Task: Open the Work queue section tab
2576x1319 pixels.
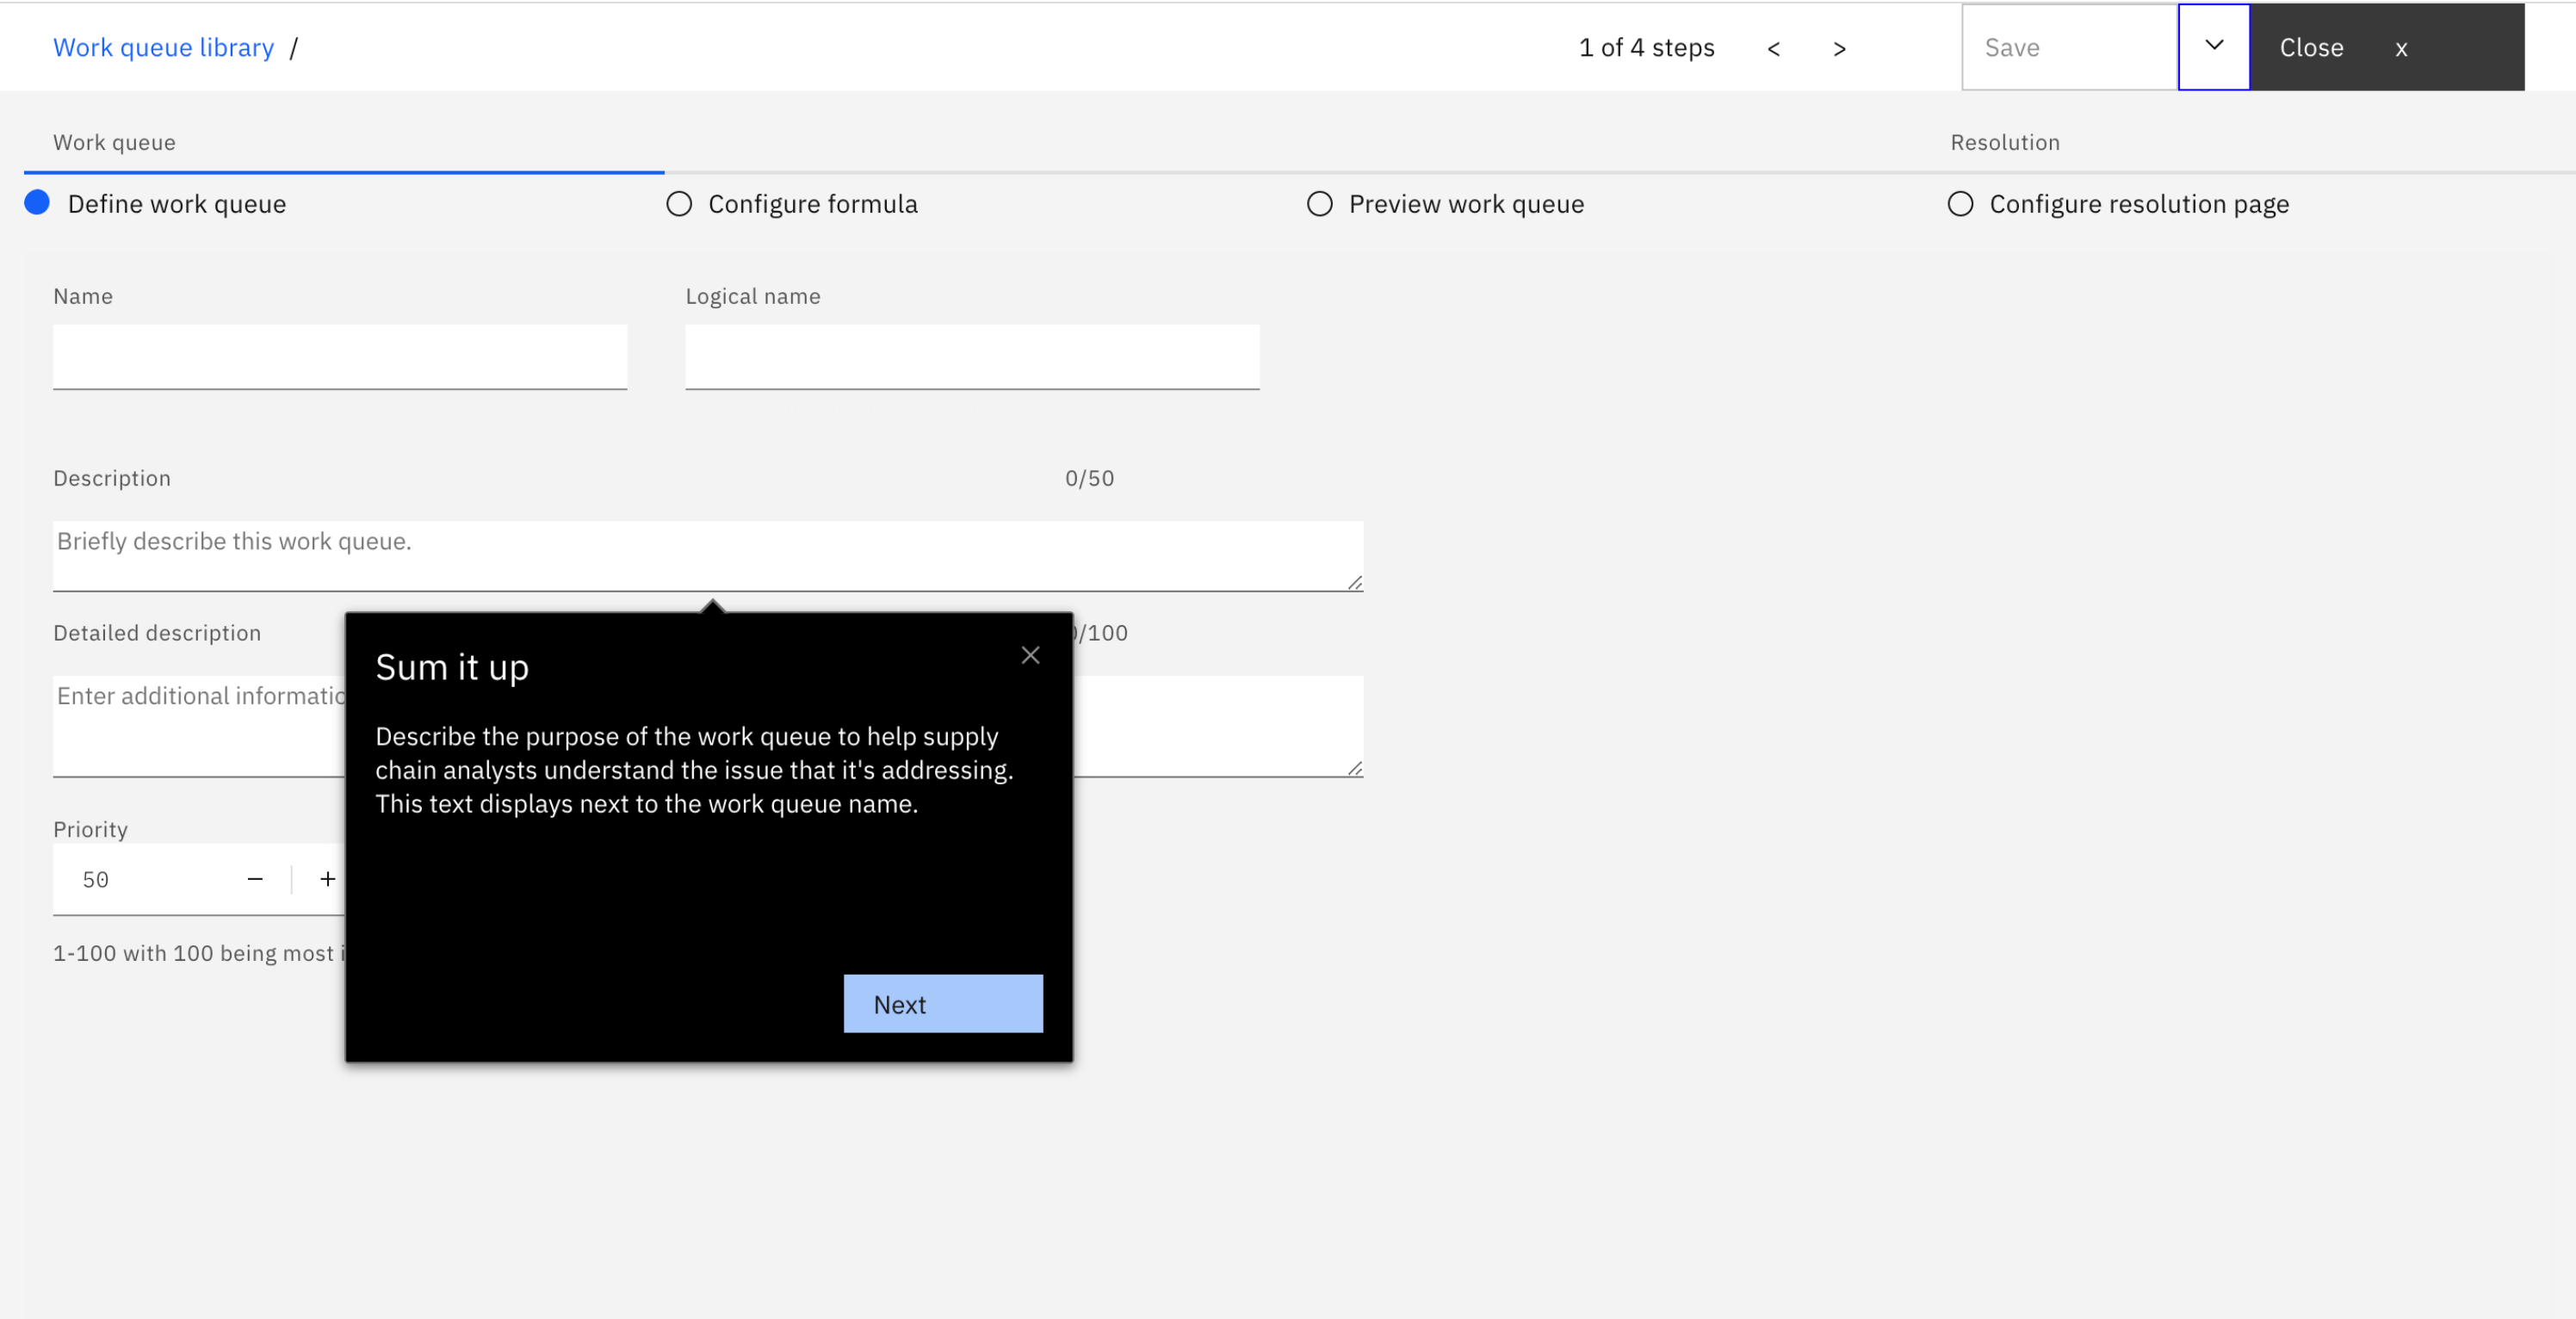Action: click(114, 142)
